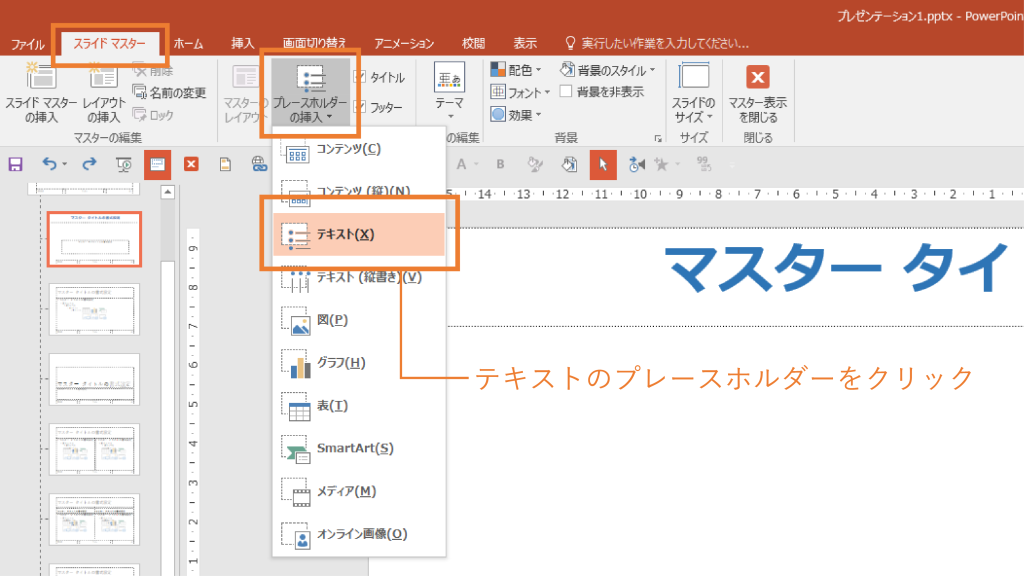This screenshot has height=576, width=1024.
Task: Choose Online Image (オンライン画像) placeholder
Action: pos(359,534)
